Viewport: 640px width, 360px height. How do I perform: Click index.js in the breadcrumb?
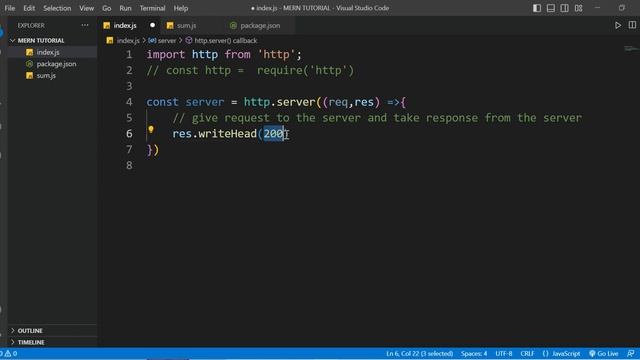pos(128,40)
